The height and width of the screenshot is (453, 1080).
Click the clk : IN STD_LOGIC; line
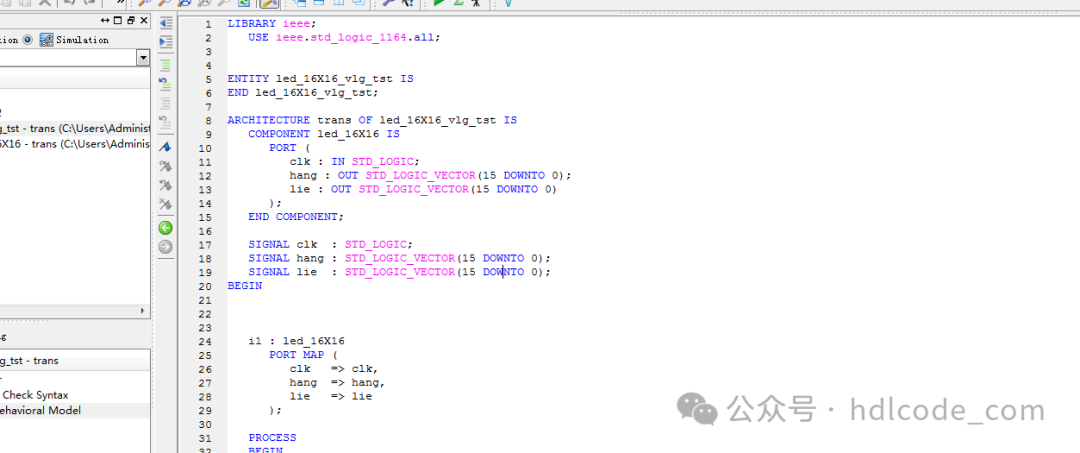click(x=354, y=161)
